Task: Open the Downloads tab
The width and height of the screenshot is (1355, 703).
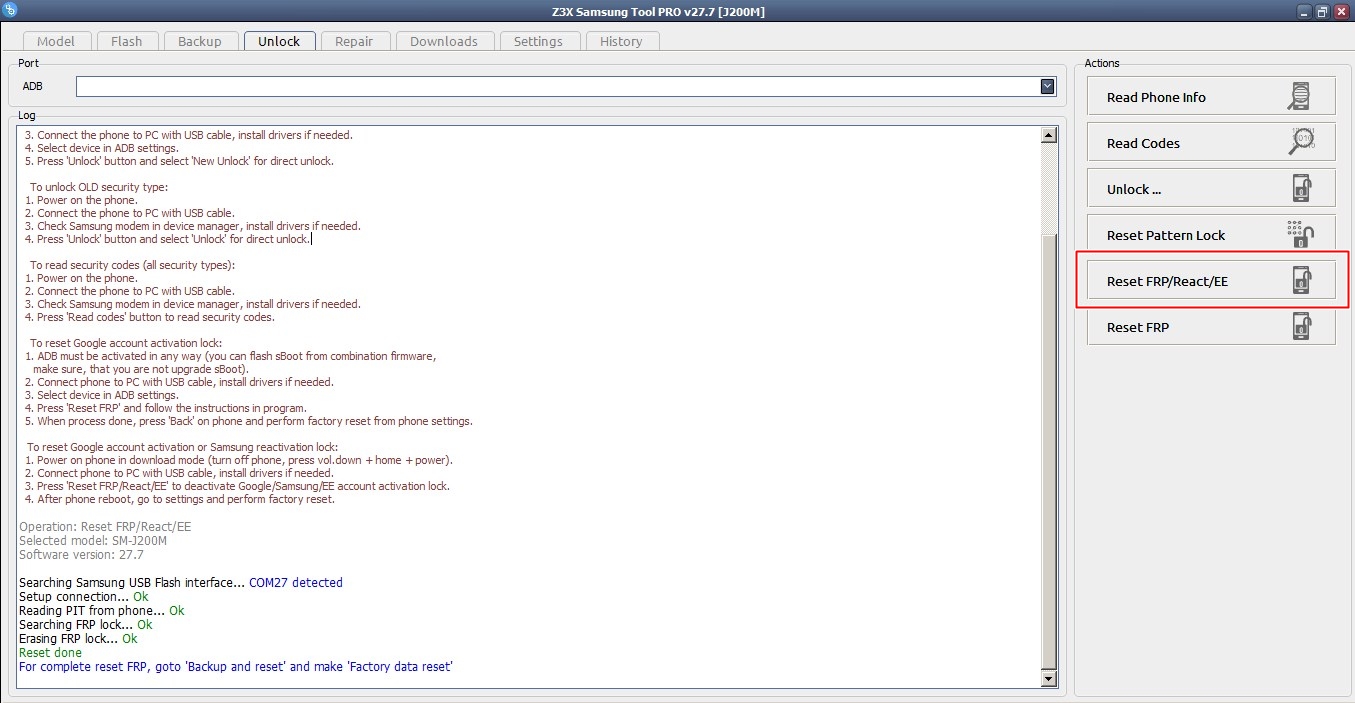Action: click(x=444, y=41)
